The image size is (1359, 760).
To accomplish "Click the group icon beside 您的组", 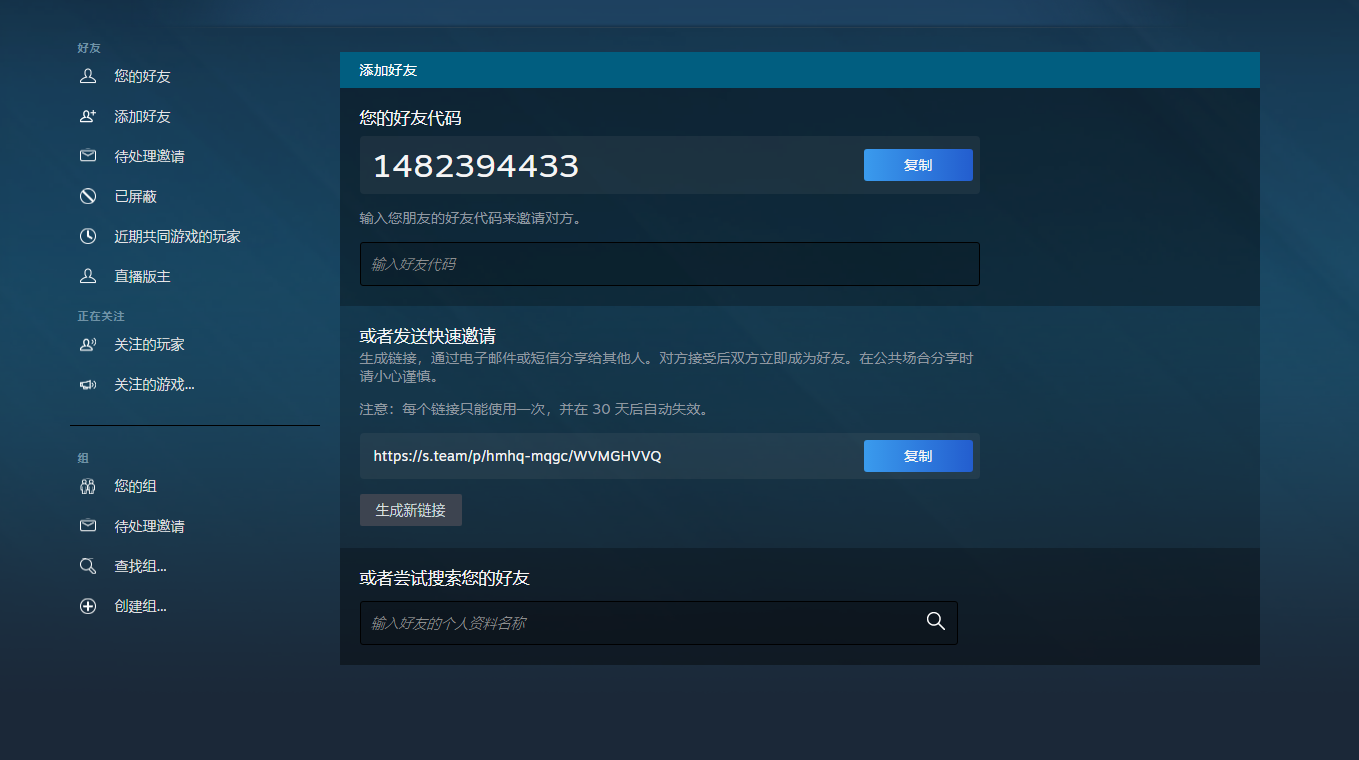I will click(88, 486).
